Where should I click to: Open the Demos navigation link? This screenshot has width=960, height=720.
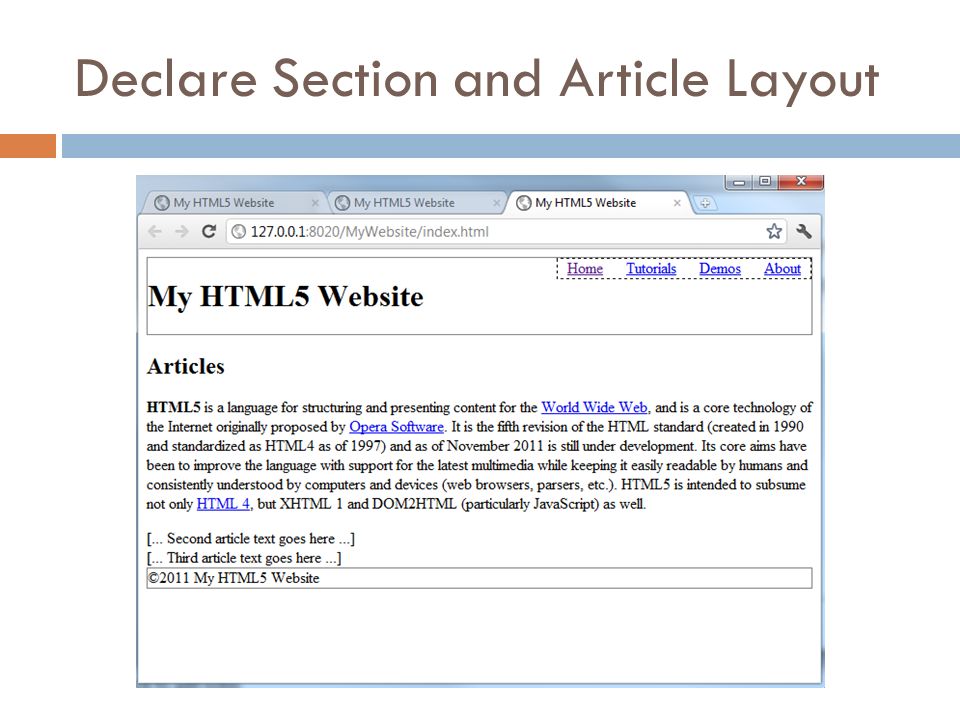[x=720, y=269]
